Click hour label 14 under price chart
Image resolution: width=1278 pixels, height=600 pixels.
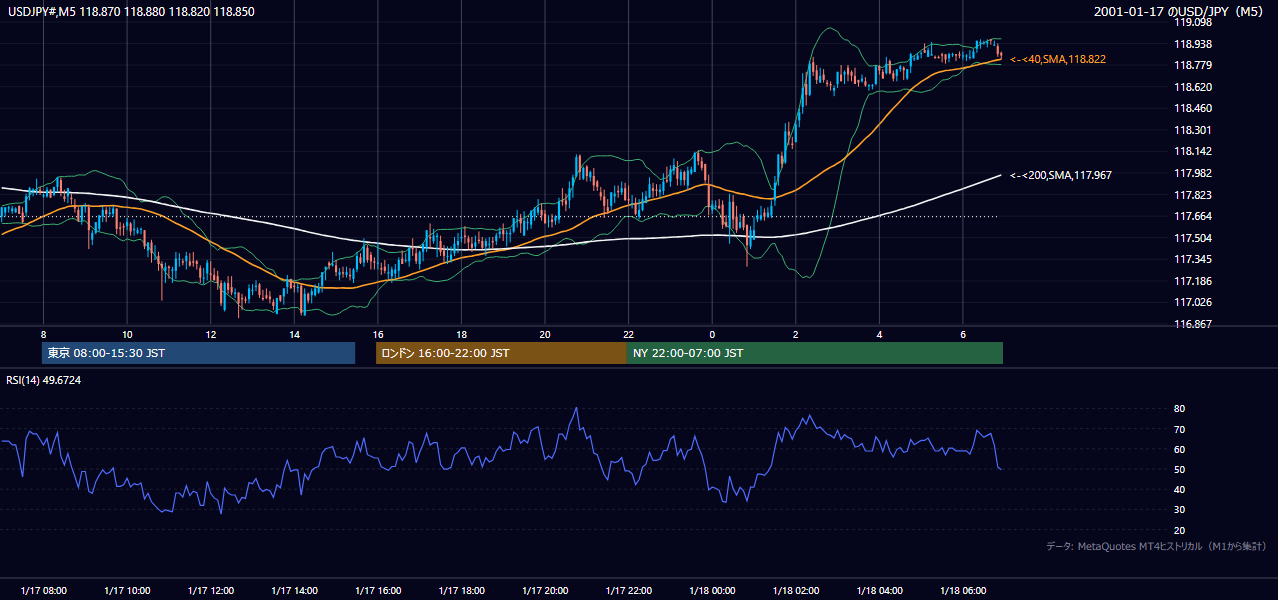[x=294, y=334]
